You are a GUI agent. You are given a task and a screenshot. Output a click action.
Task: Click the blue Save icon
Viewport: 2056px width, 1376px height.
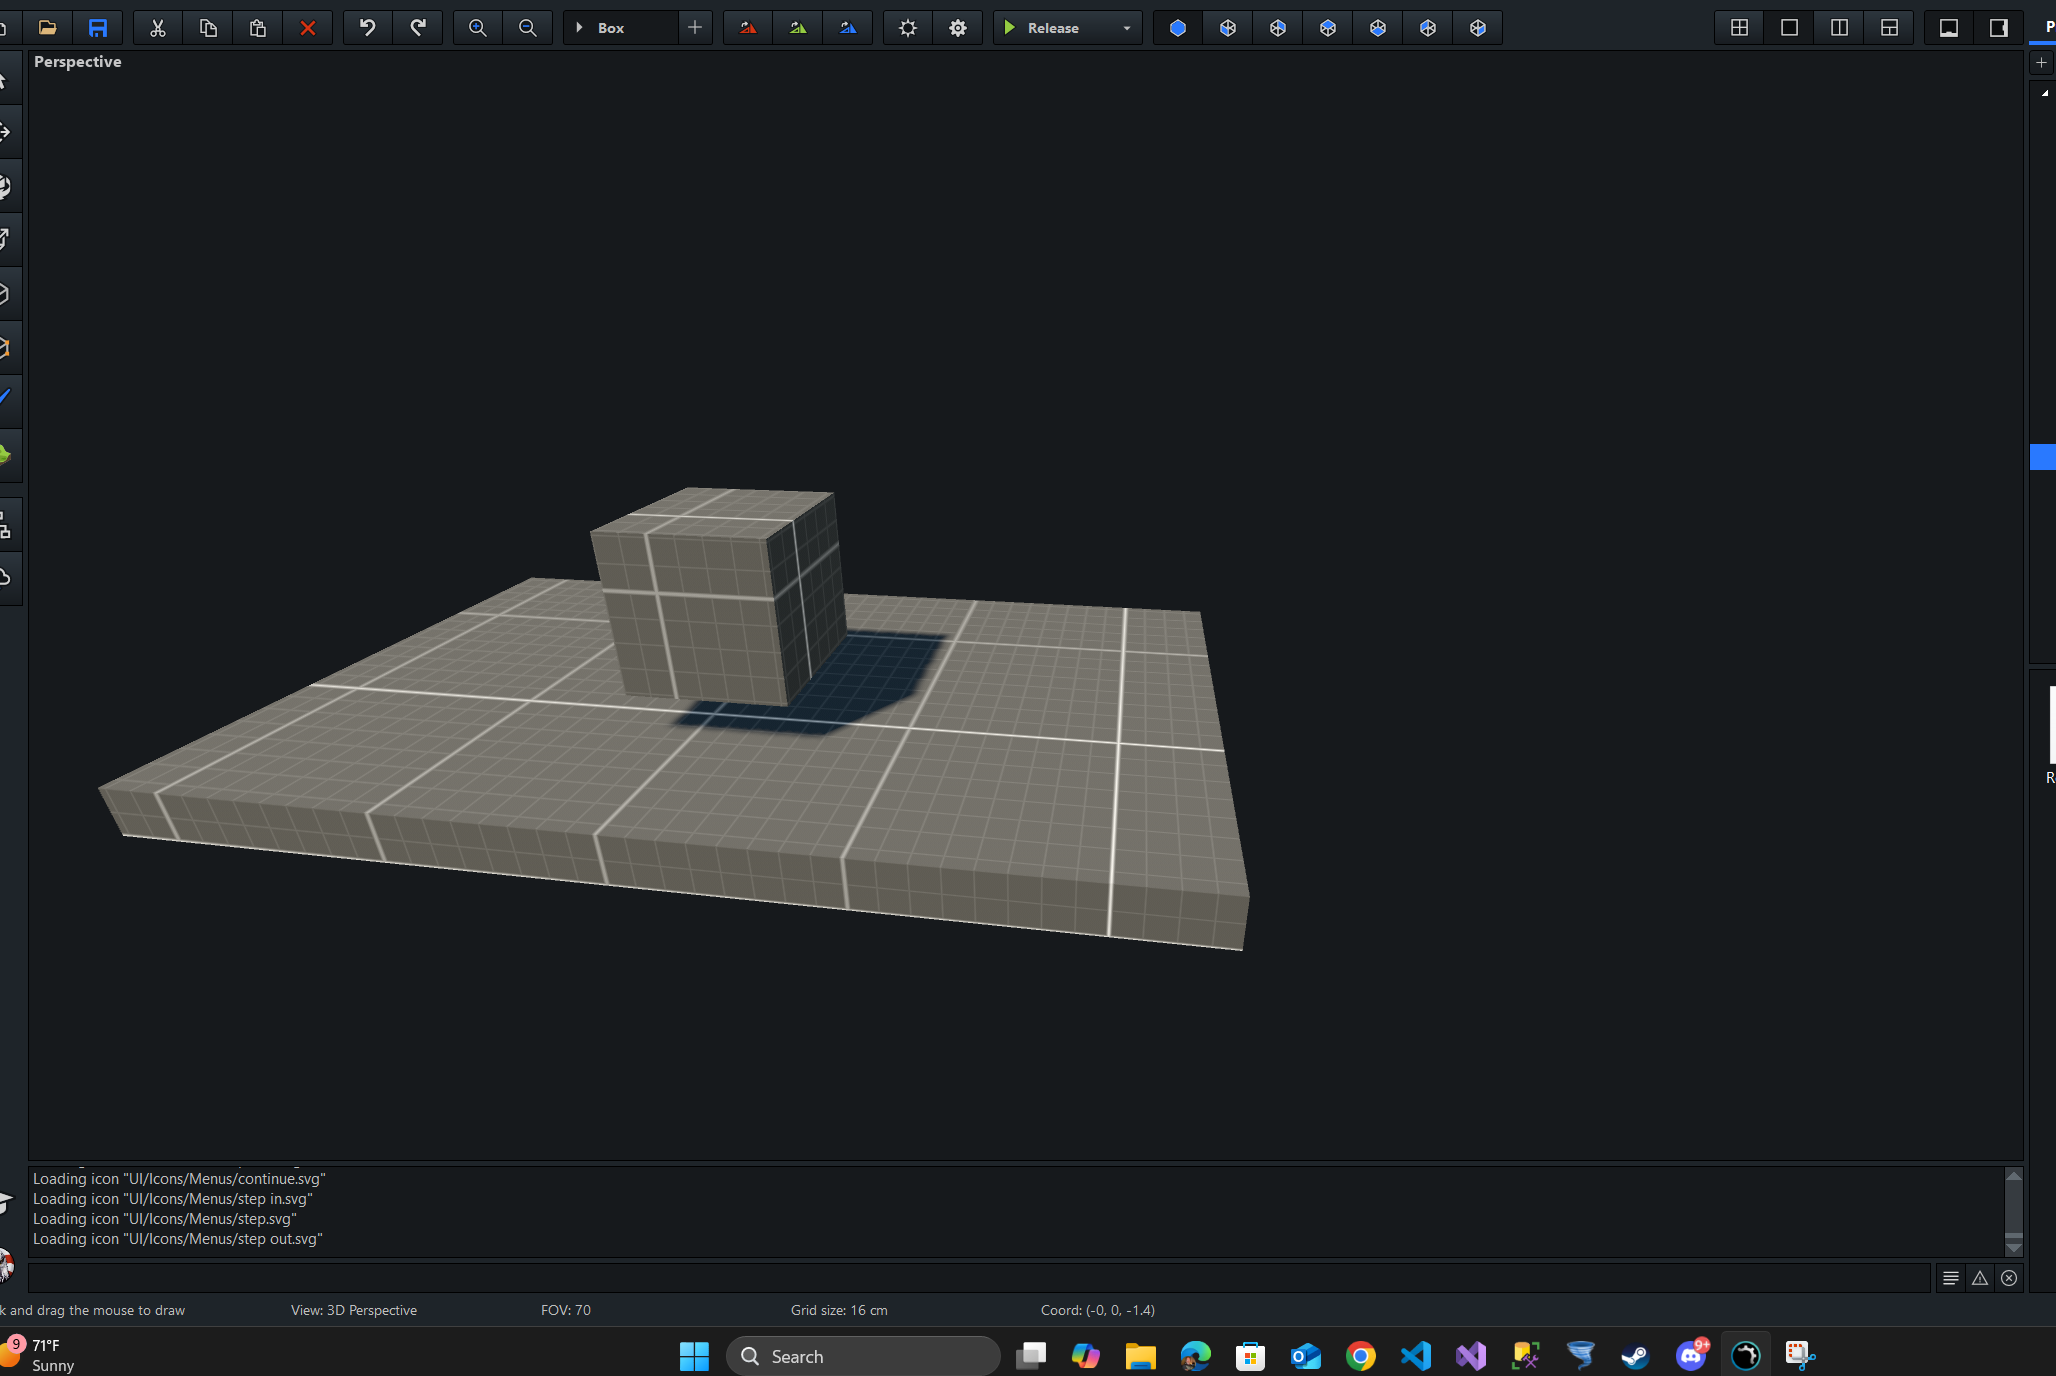pos(98,28)
